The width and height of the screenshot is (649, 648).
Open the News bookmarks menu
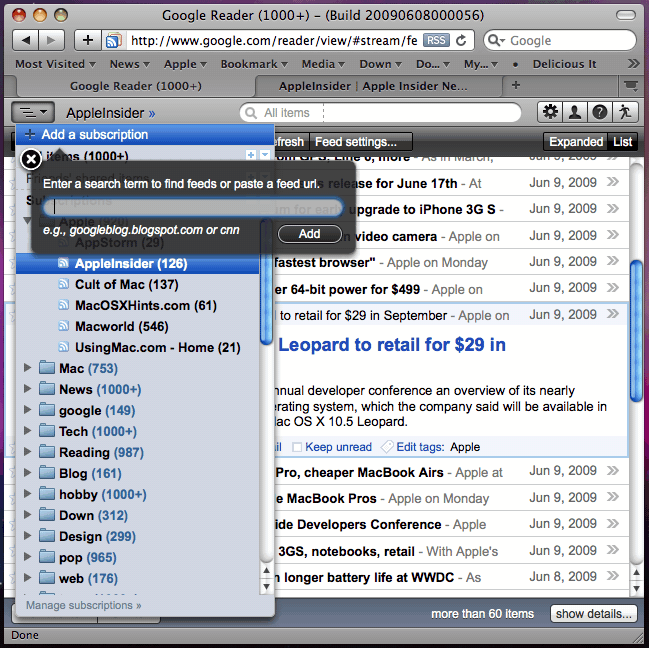point(130,64)
